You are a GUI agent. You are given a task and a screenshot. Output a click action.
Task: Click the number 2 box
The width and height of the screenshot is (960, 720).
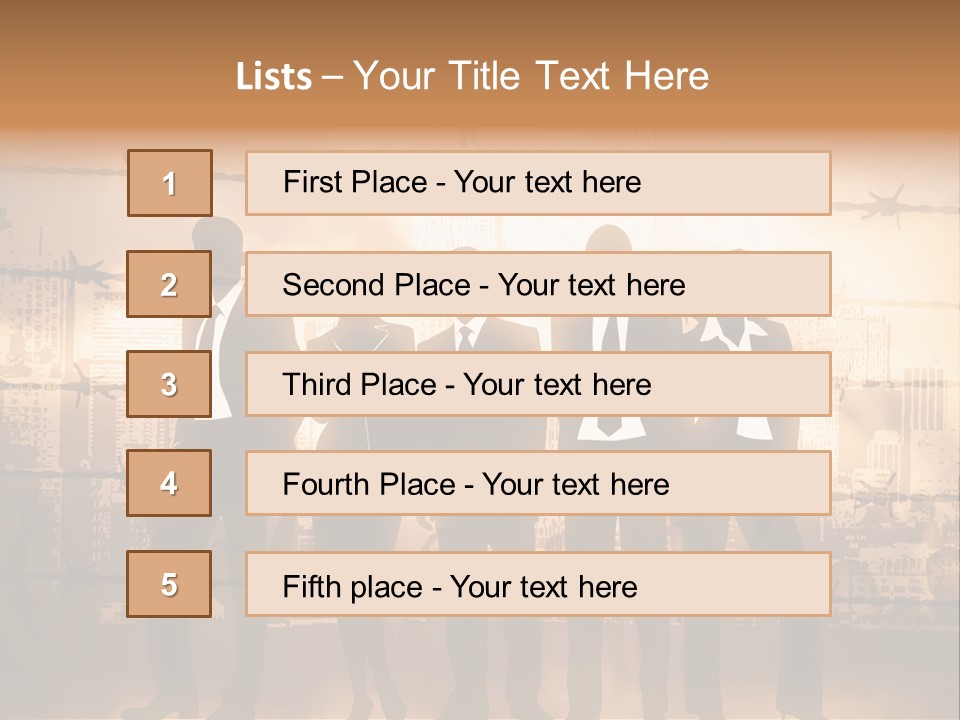tap(169, 284)
